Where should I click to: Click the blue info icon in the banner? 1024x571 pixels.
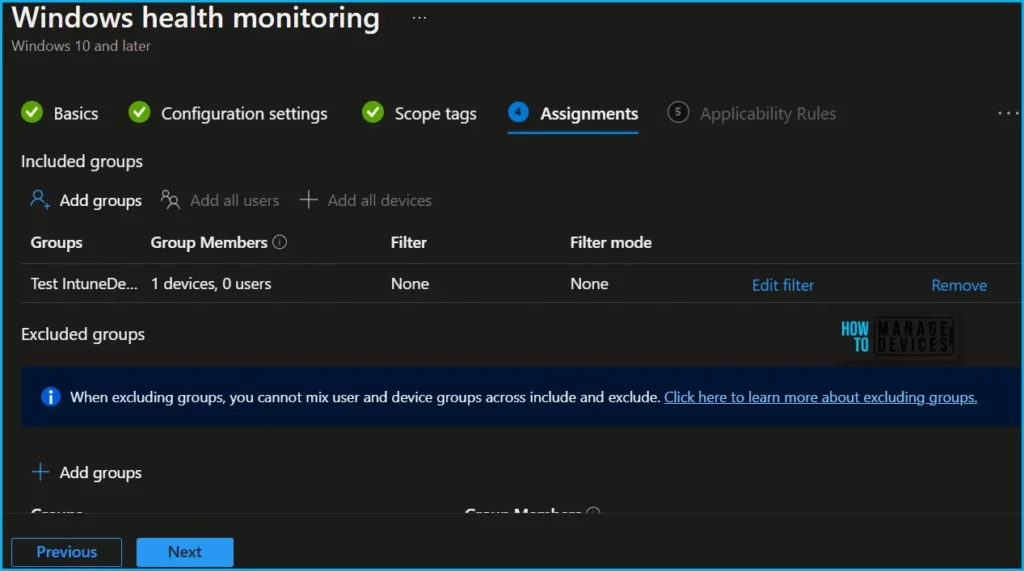click(x=50, y=397)
